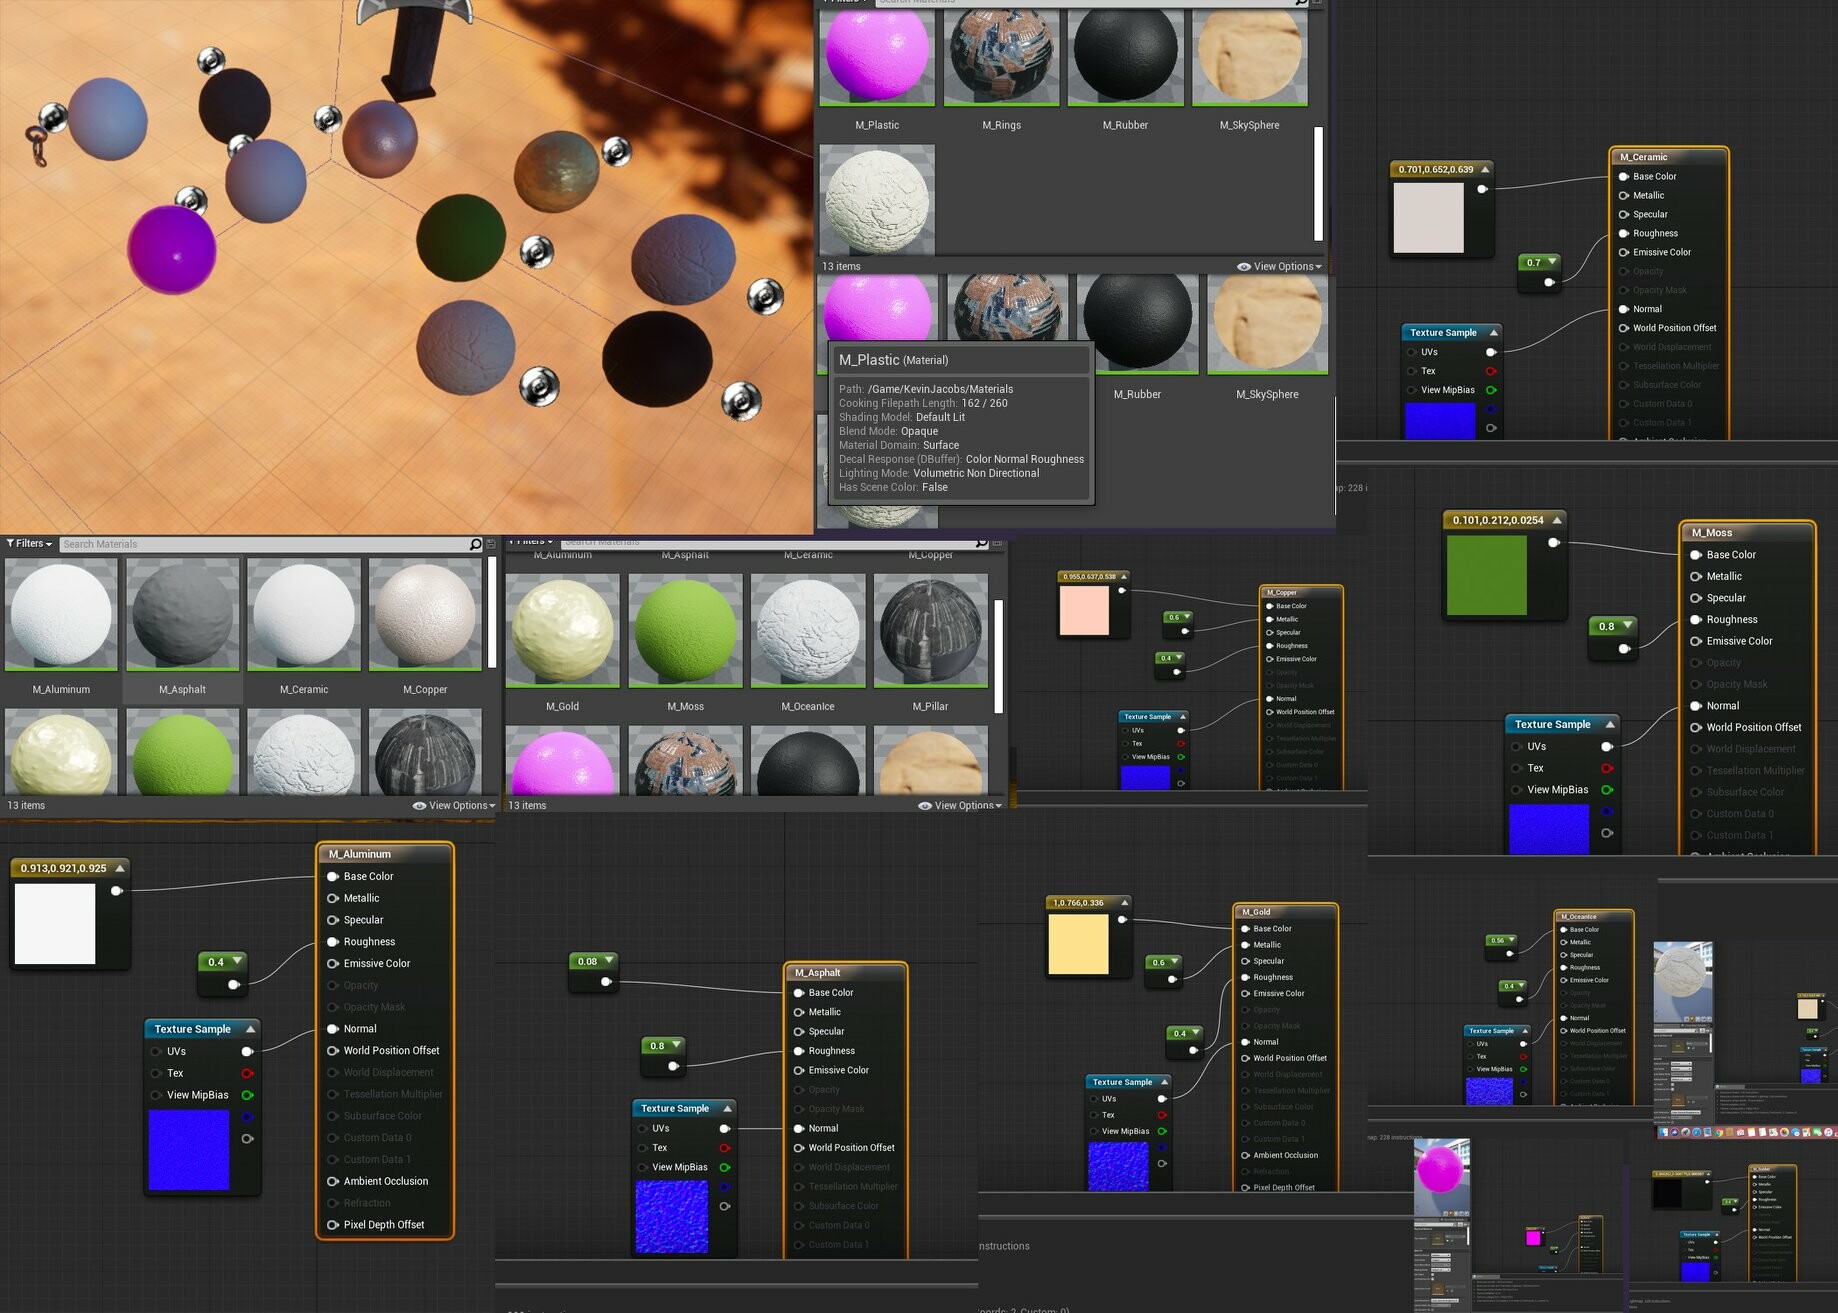The height and width of the screenshot is (1313, 1838).
Task: Click the View Options button in the upper browser
Action: point(1281,266)
